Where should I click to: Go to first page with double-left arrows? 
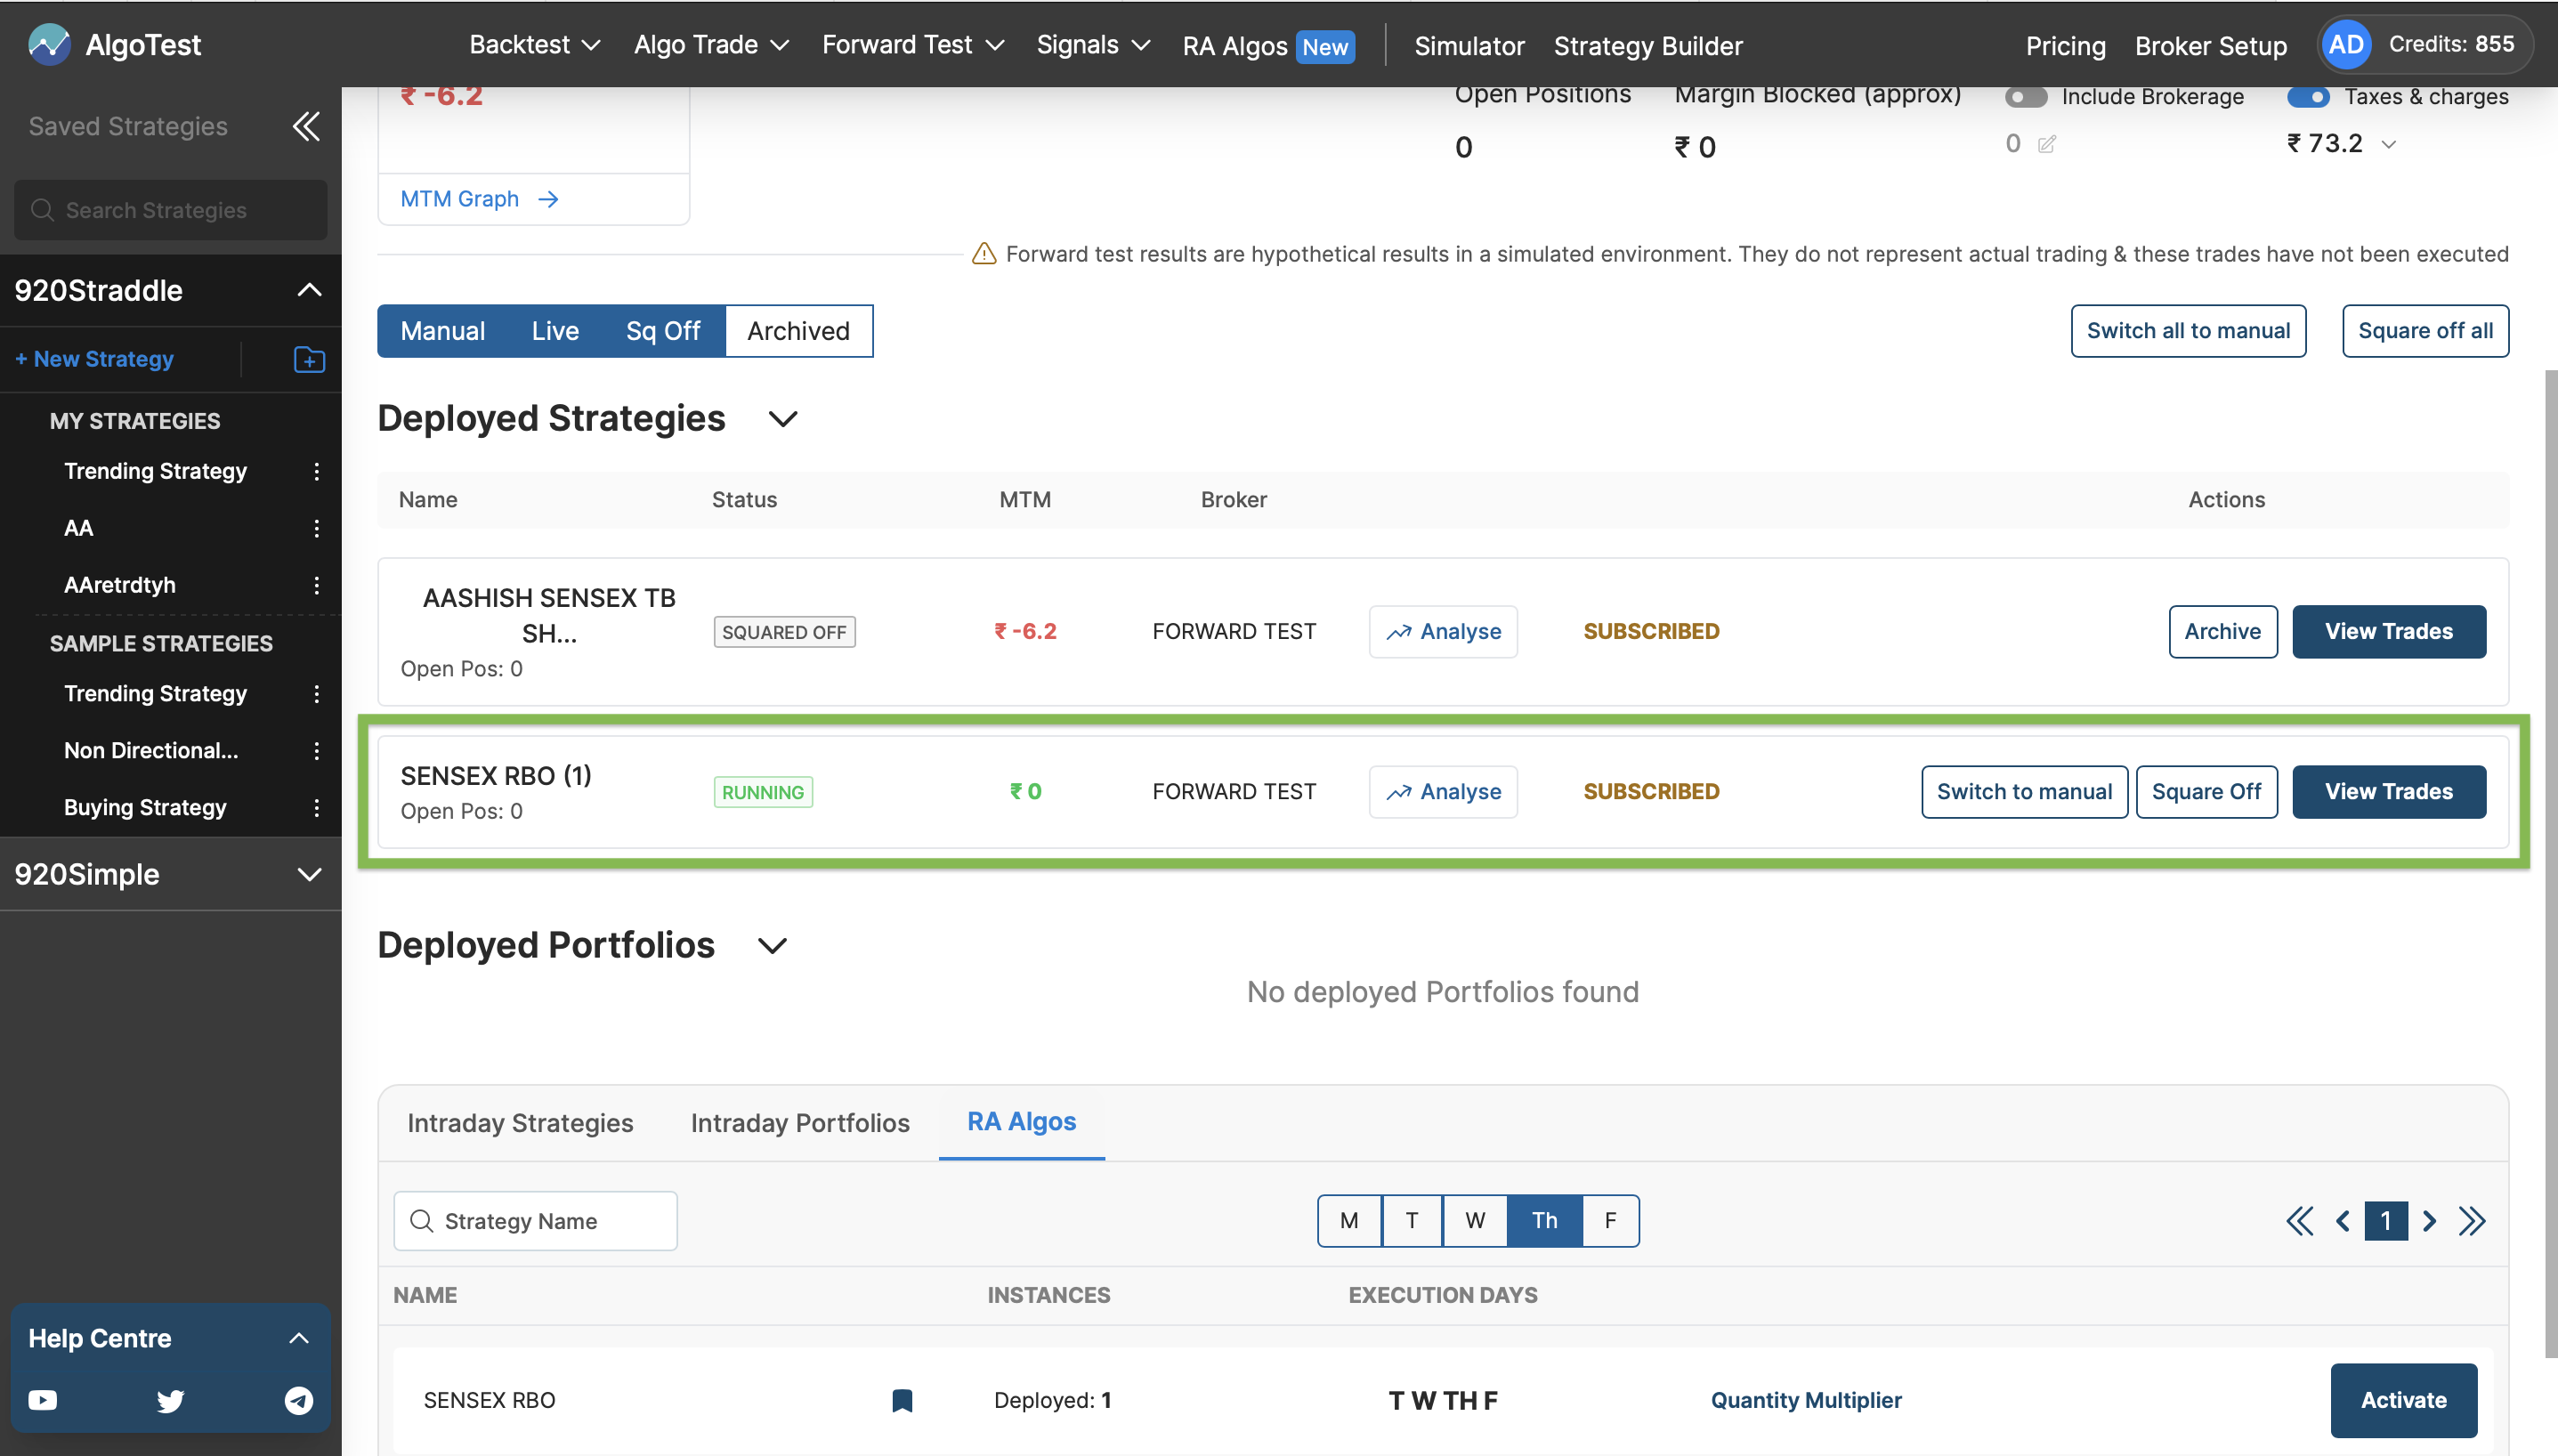click(2299, 1221)
